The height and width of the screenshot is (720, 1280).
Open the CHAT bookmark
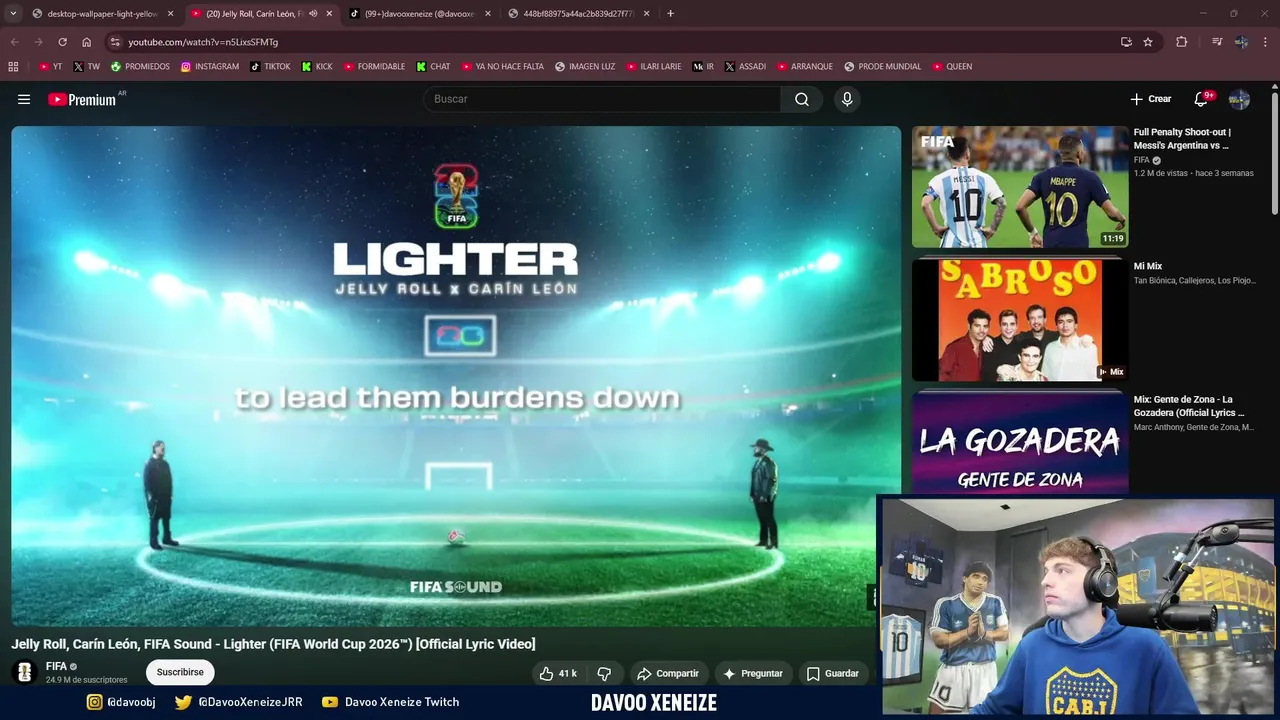(x=433, y=67)
